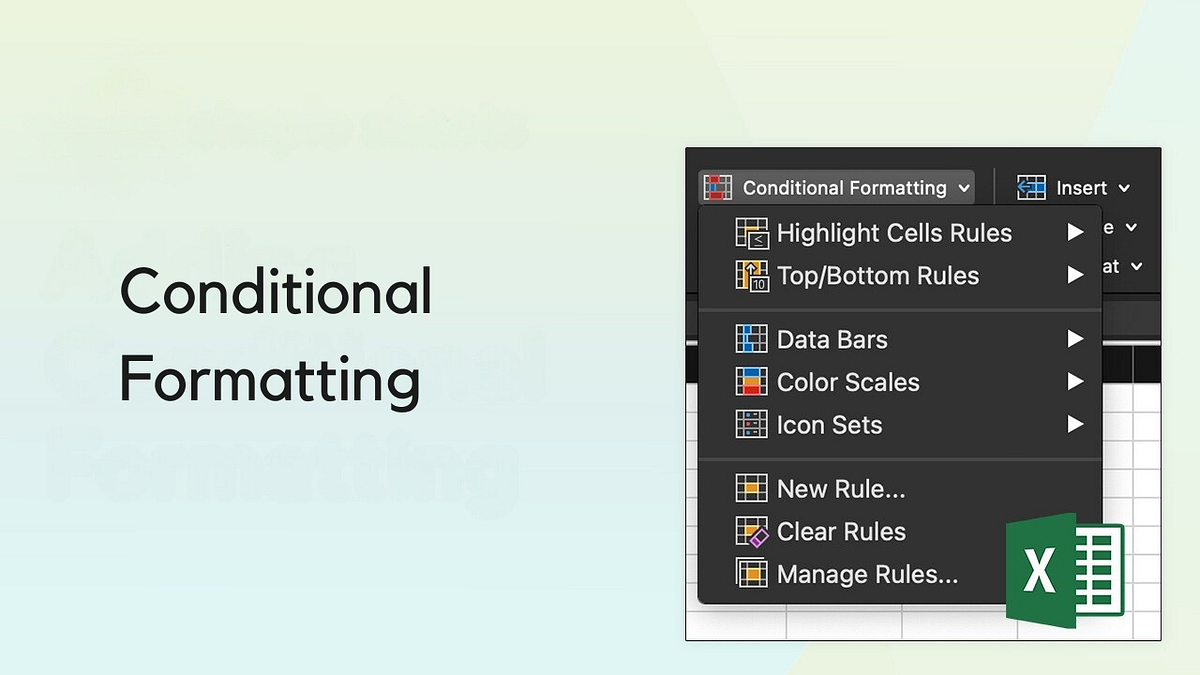Screen dimensions: 1200x675
Task: Select the Data Bars icon
Action: [753, 339]
